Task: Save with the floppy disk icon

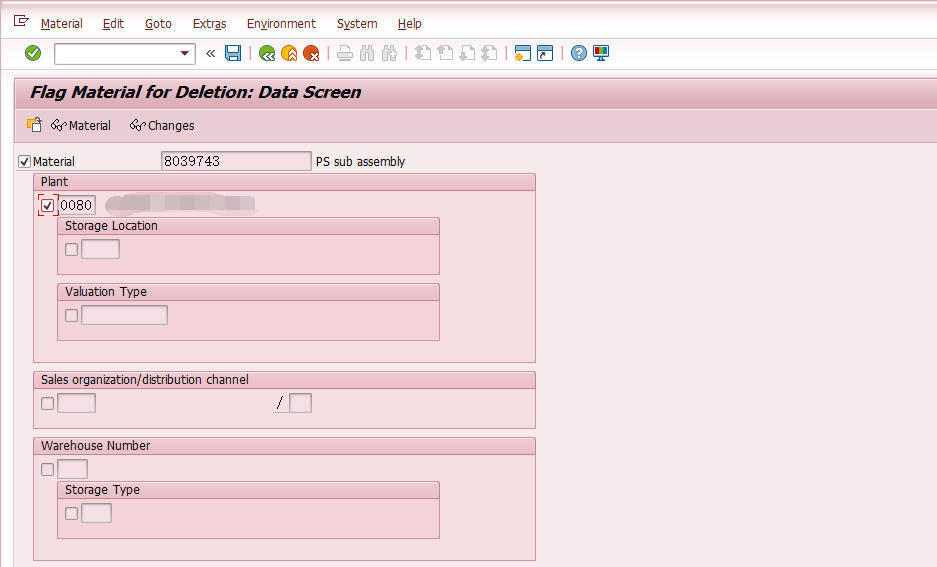Action: pos(233,53)
